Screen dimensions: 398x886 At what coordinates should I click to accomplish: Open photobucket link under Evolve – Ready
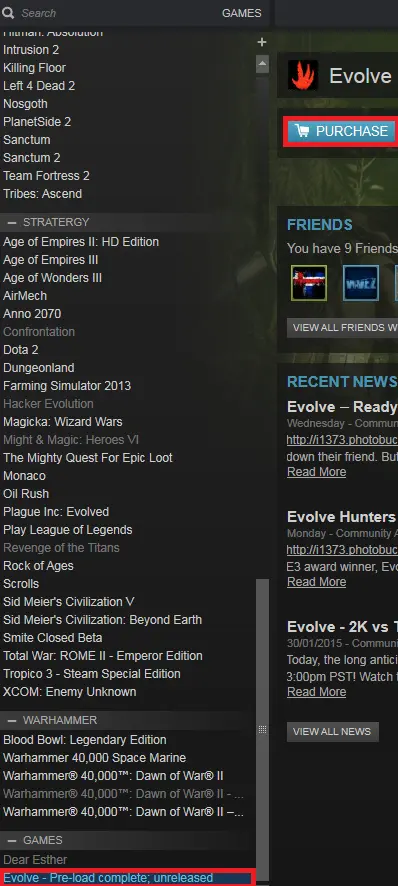pos(342,439)
